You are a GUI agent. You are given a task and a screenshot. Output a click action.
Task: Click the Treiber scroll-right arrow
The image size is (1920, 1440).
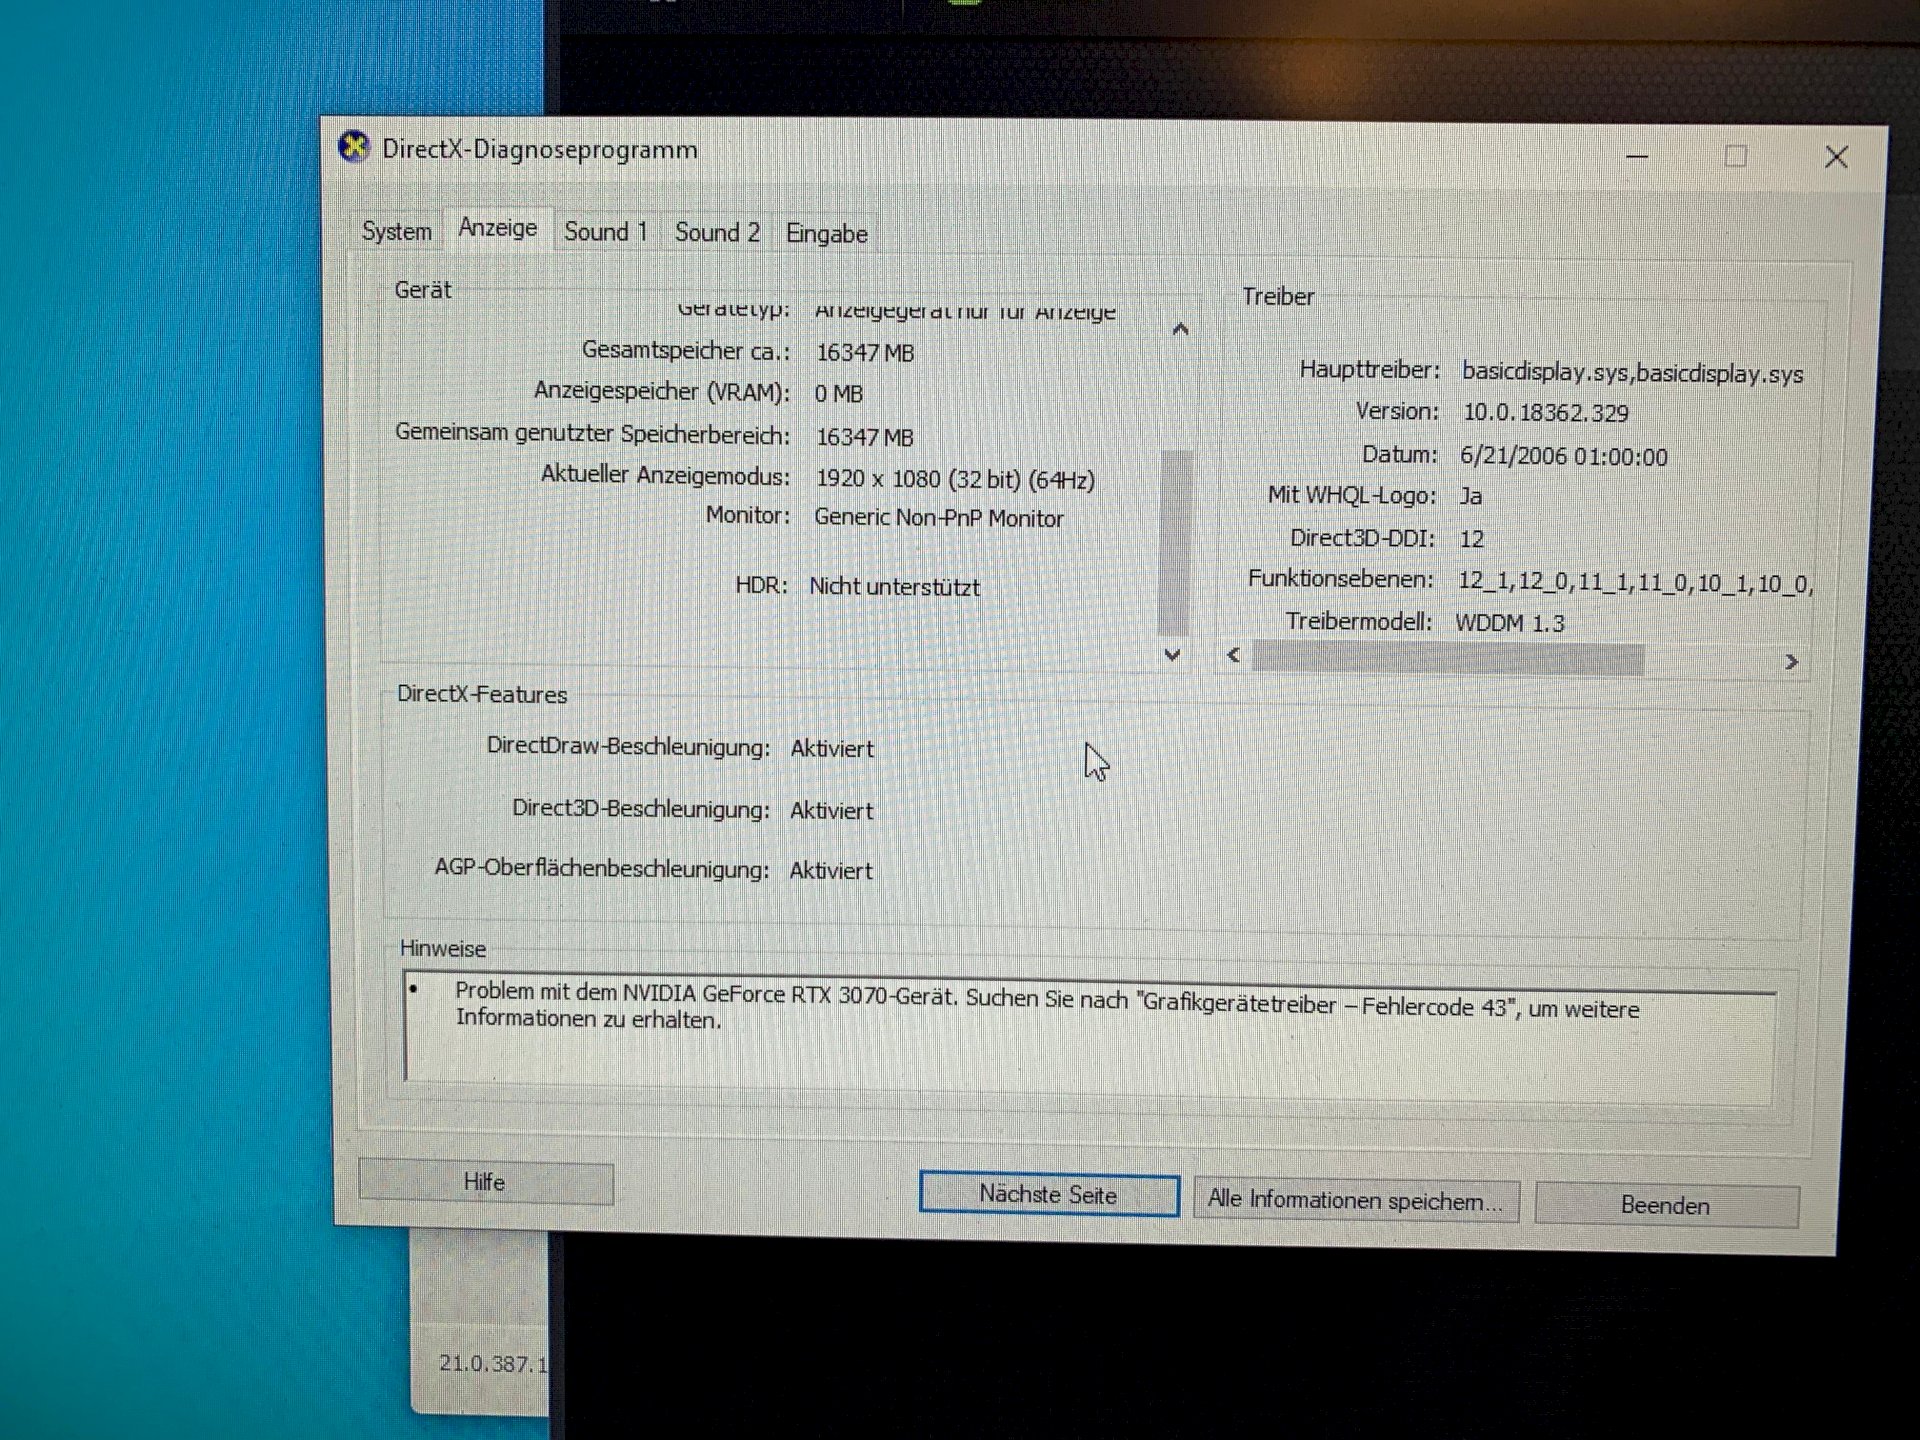(1791, 661)
